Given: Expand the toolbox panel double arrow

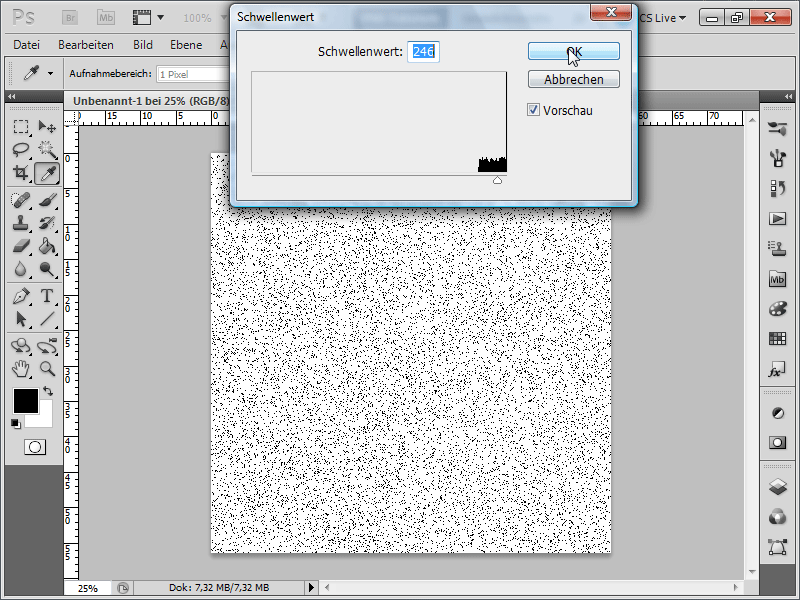Looking at the screenshot, I should click(x=11, y=96).
